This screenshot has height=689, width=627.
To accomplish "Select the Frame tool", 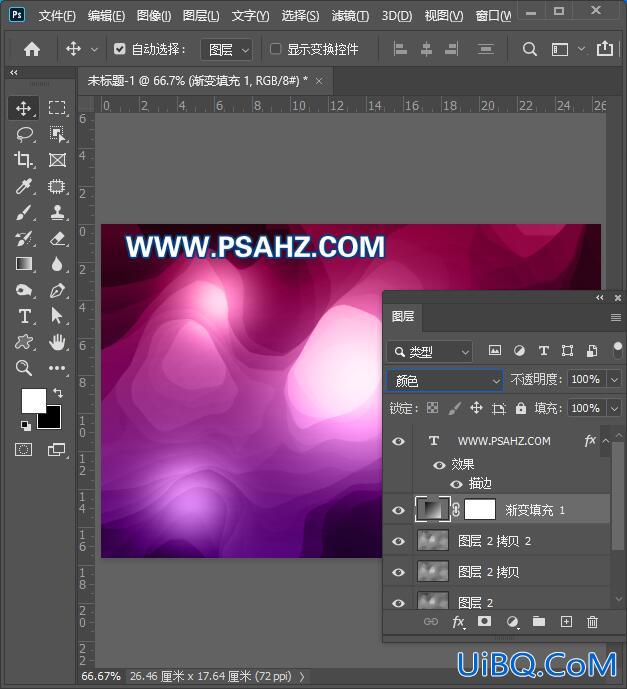I will [57, 160].
